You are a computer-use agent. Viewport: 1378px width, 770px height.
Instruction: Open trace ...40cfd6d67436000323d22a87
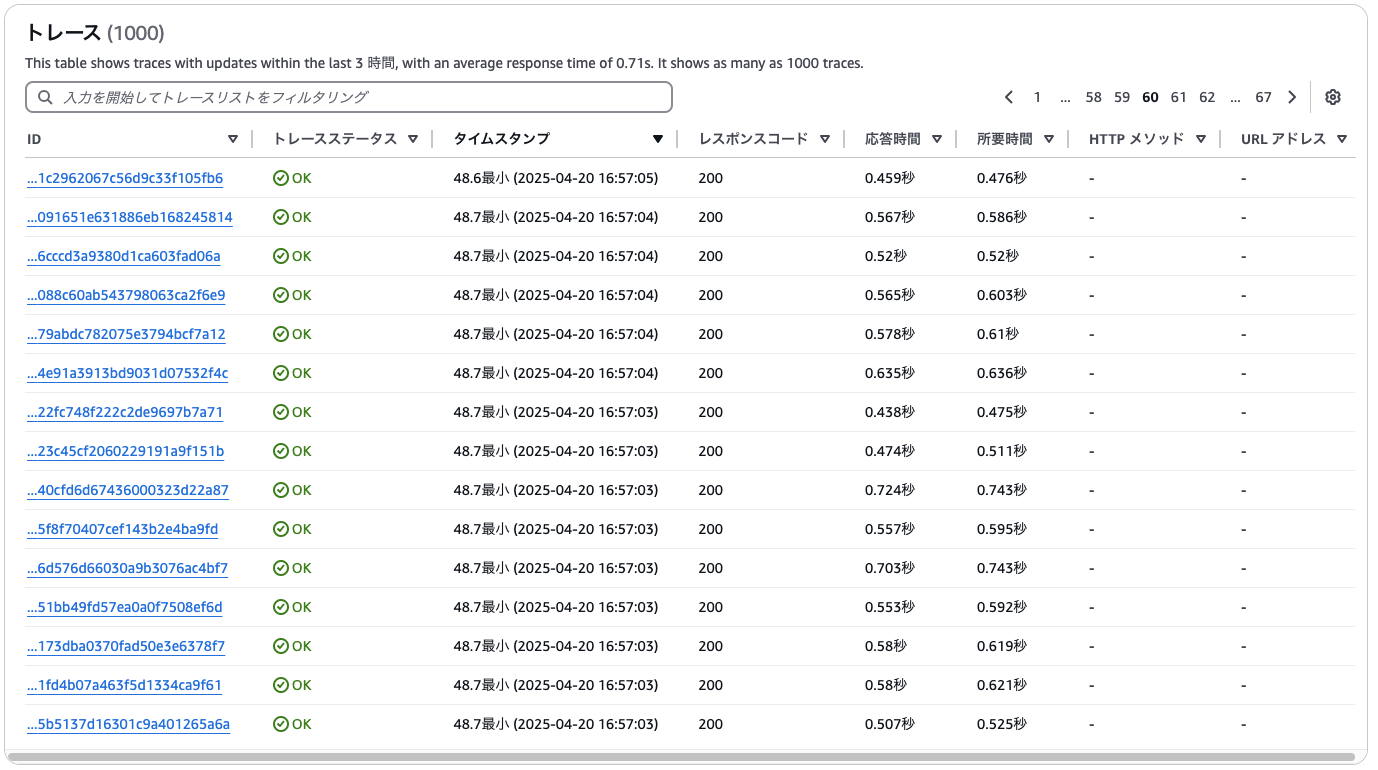pos(128,490)
